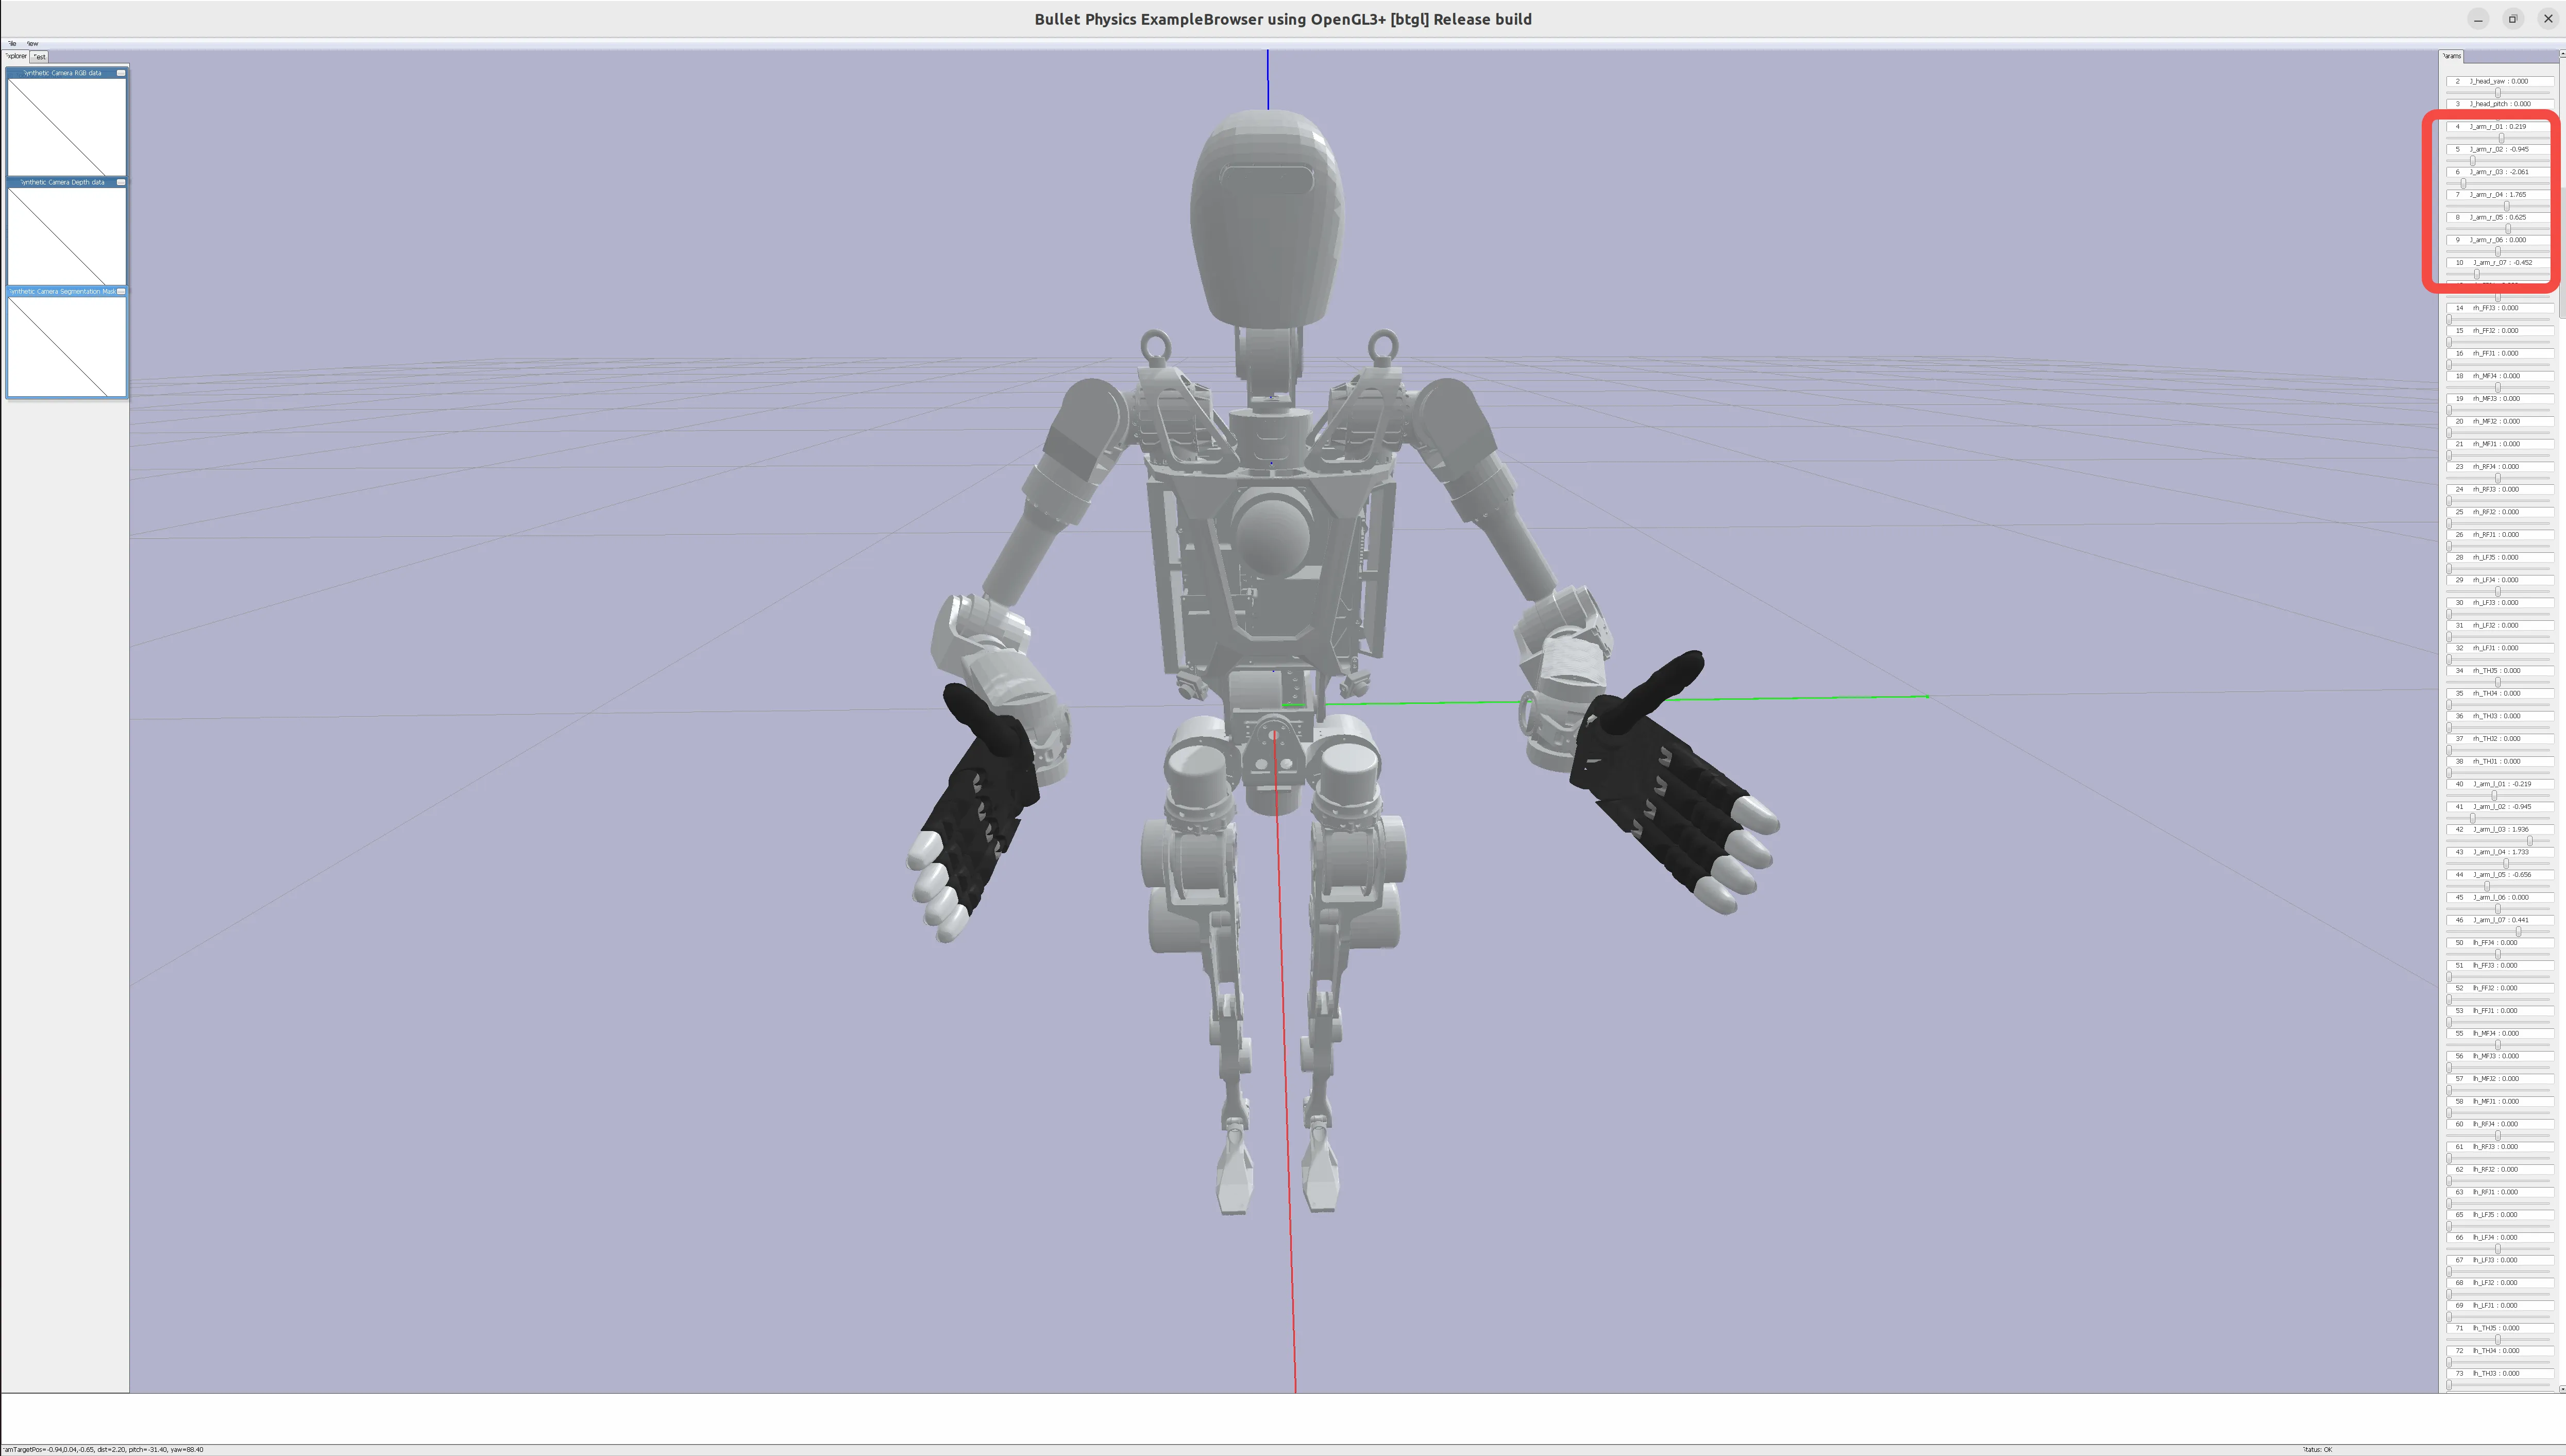Click the 'Status: OK' indicator
This screenshot has height=1456, width=2566.
[x=2317, y=1449]
